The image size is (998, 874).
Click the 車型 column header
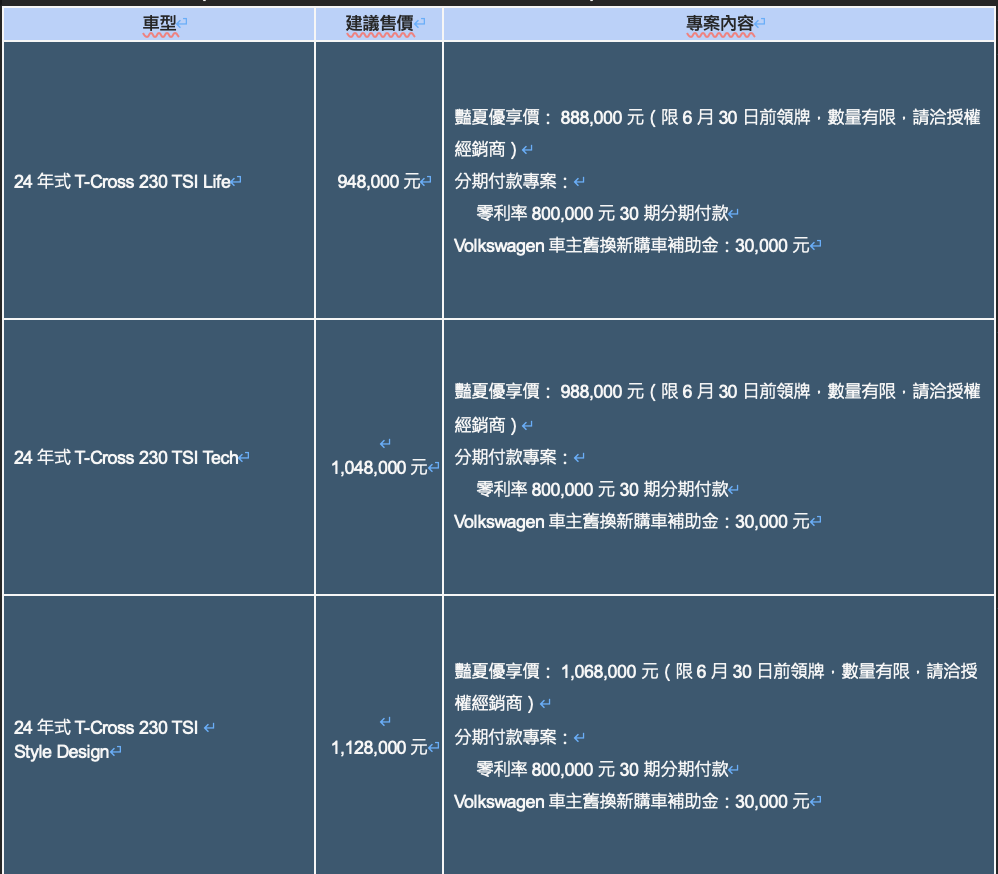tap(160, 23)
